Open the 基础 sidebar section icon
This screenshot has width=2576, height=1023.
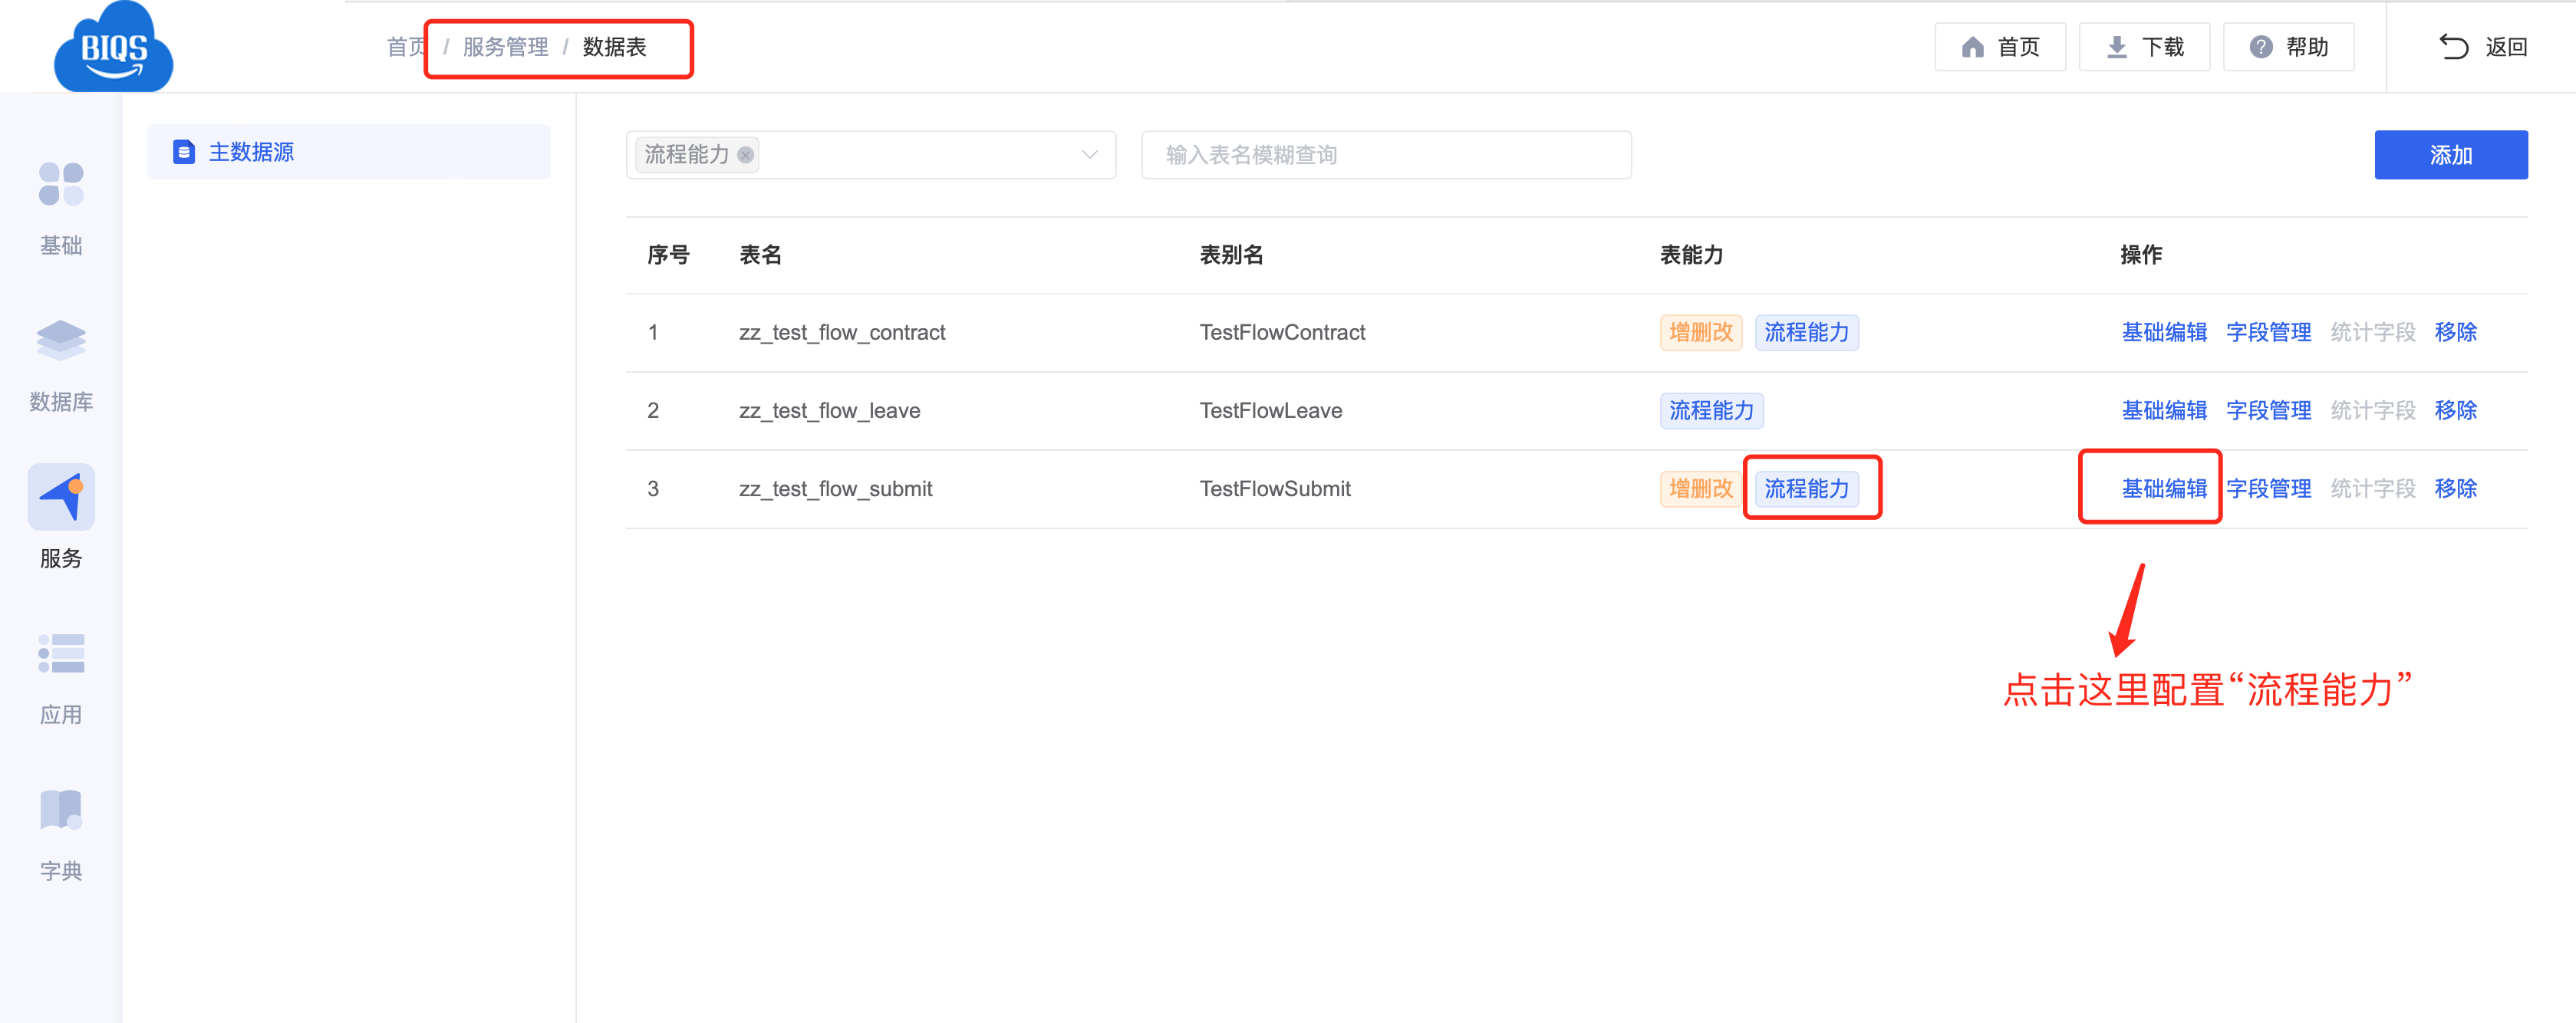(x=61, y=184)
